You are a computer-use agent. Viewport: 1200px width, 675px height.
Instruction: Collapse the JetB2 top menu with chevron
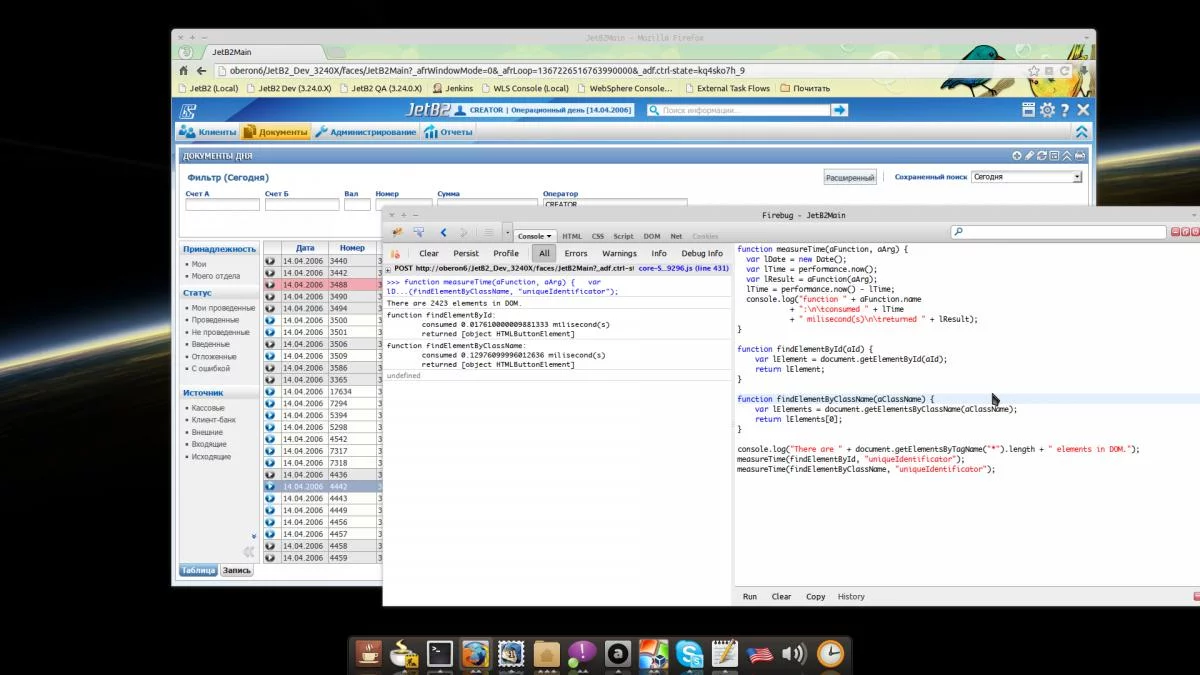click(1082, 132)
